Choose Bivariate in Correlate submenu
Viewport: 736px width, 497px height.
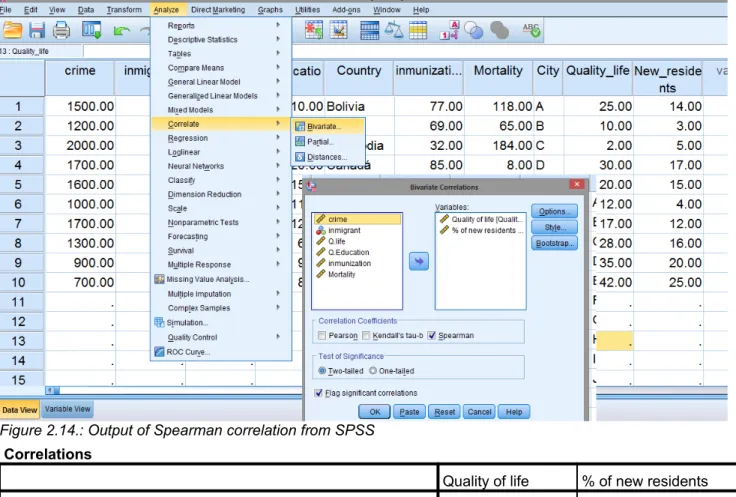pos(328,126)
